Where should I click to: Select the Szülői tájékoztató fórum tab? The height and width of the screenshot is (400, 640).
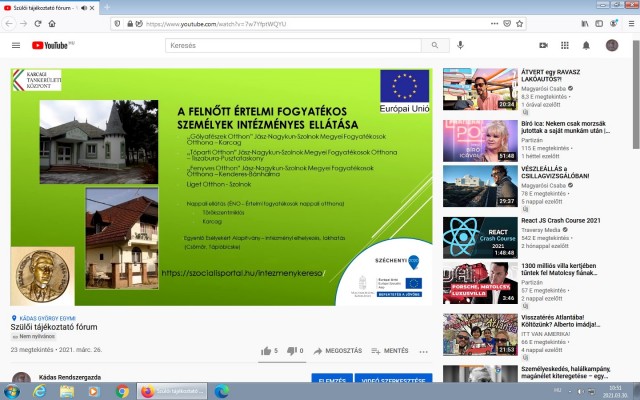pos(49,8)
